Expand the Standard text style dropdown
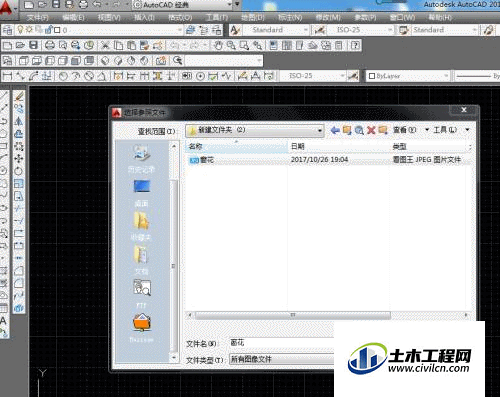500x397 pixels. click(305, 30)
